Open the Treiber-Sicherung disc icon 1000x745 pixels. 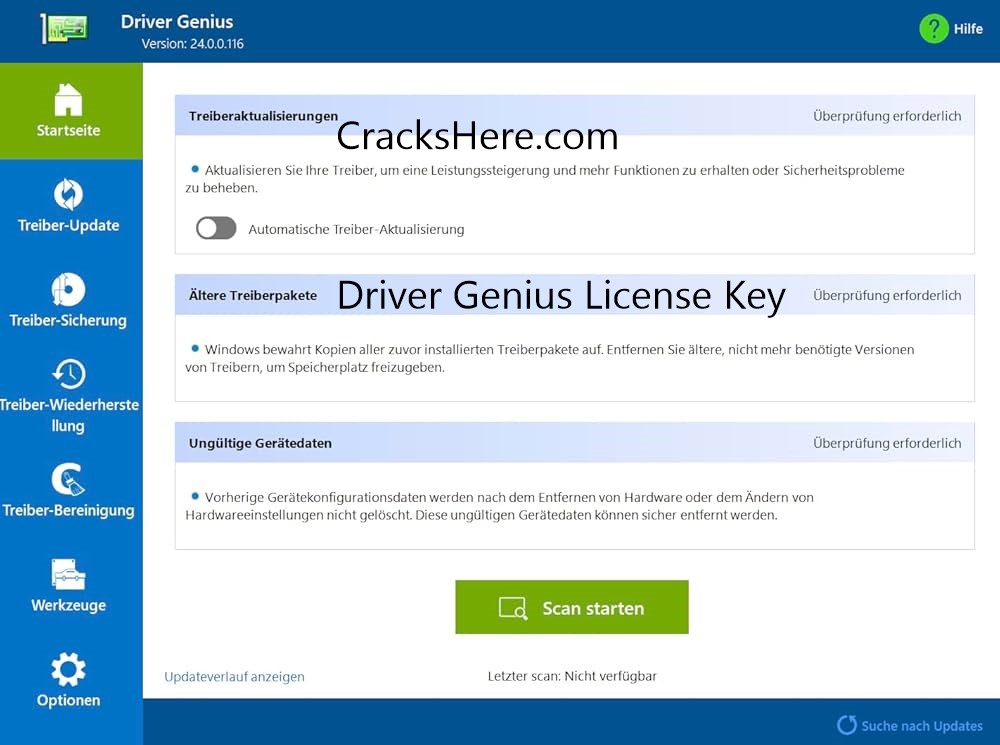68,290
